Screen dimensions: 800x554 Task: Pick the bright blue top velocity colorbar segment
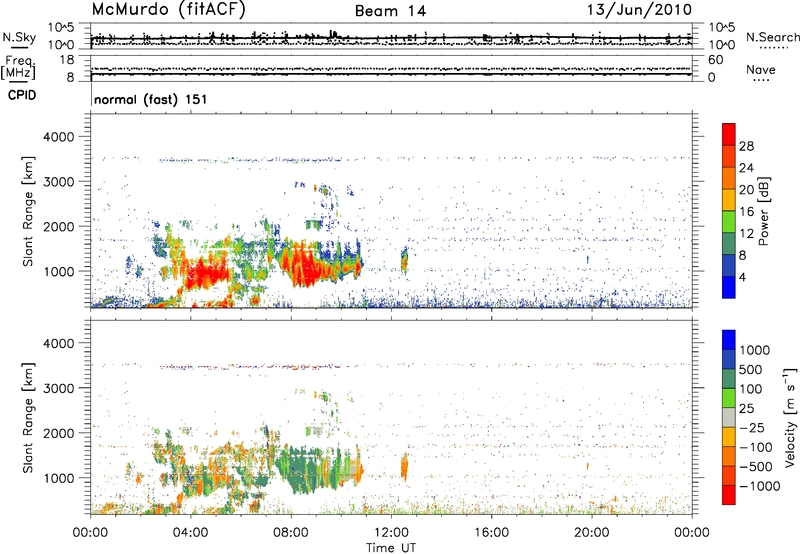pos(729,340)
